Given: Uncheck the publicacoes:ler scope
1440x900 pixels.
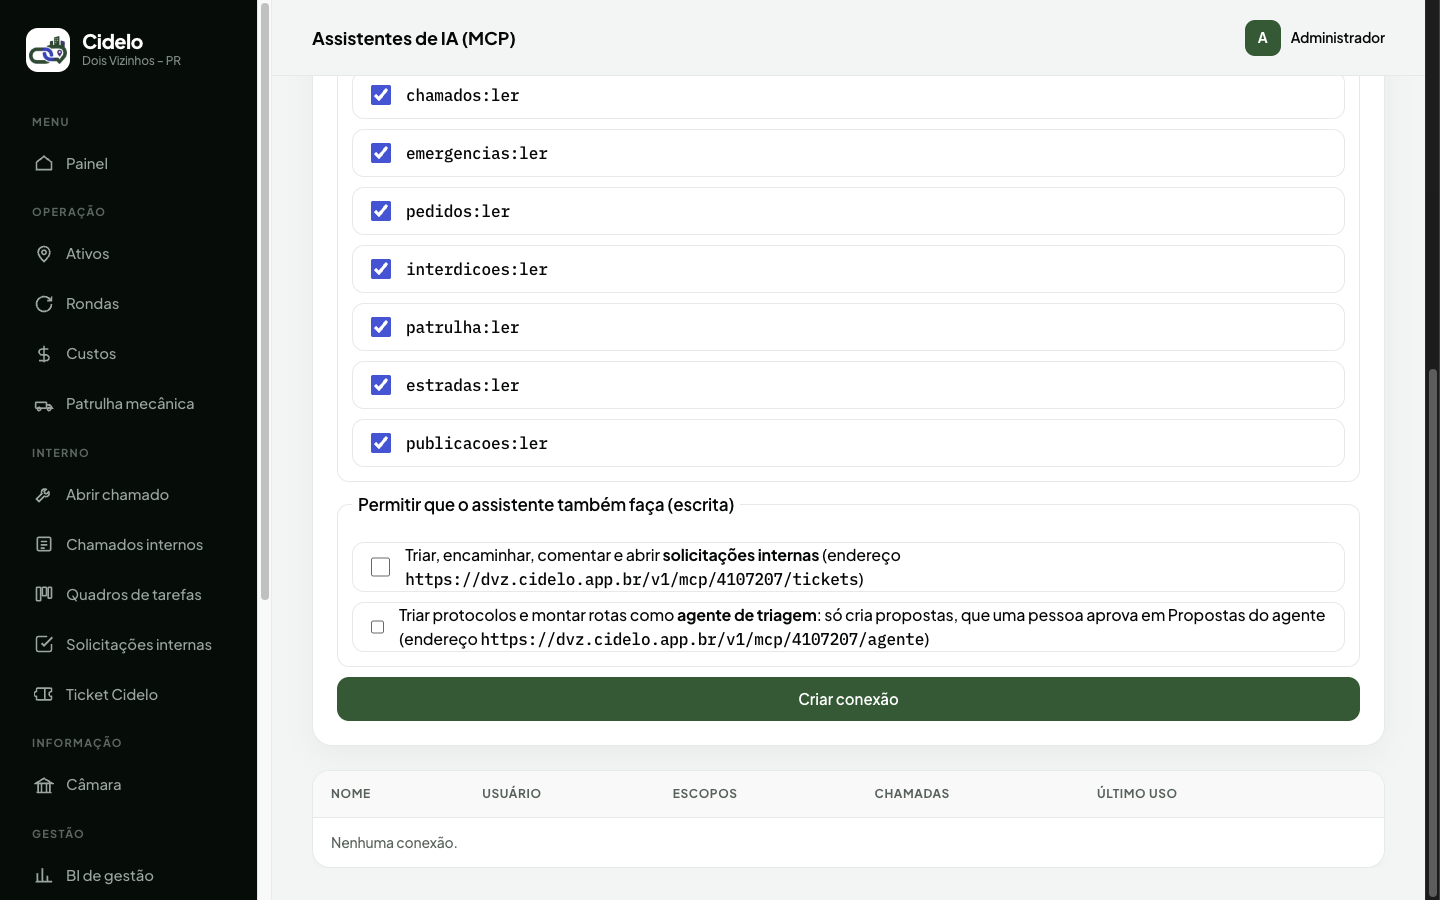Looking at the screenshot, I should coord(381,443).
